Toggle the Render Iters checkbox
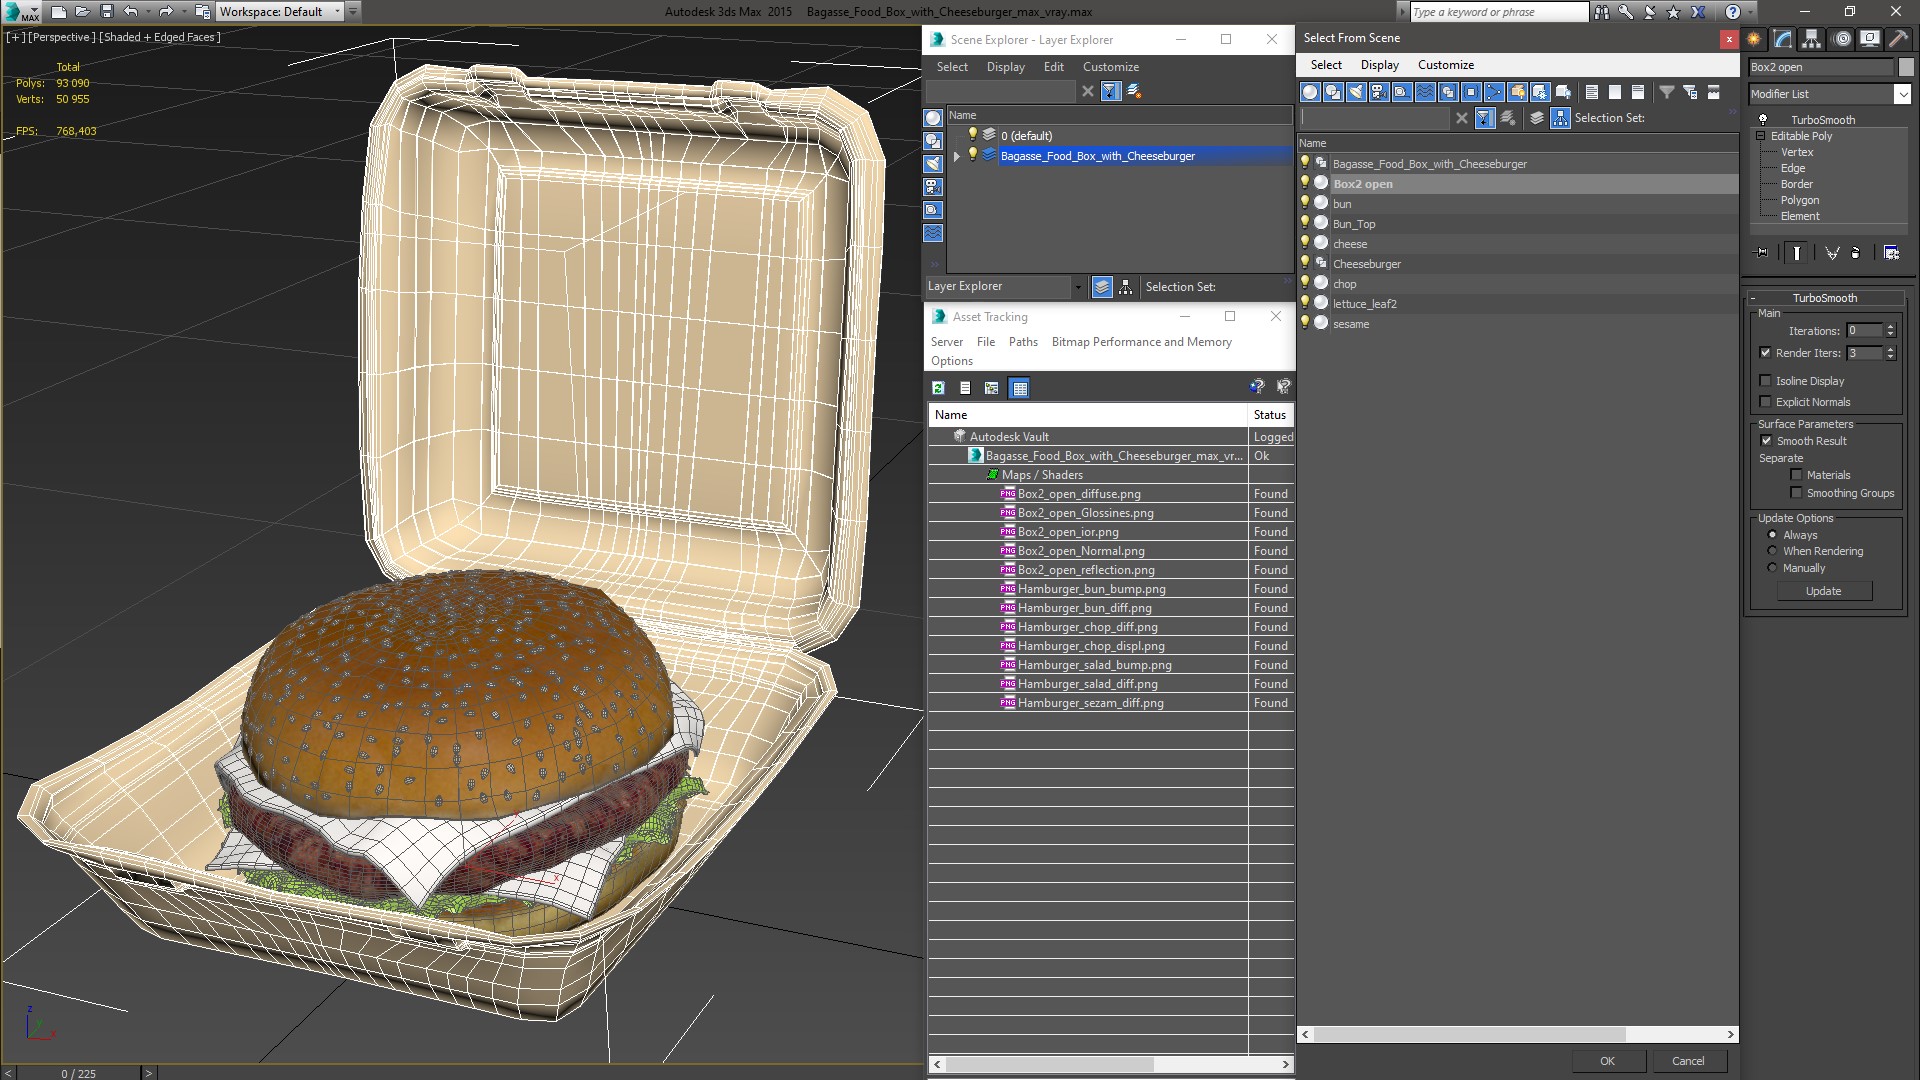Screen dimensions: 1920x1080 click(1765, 353)
